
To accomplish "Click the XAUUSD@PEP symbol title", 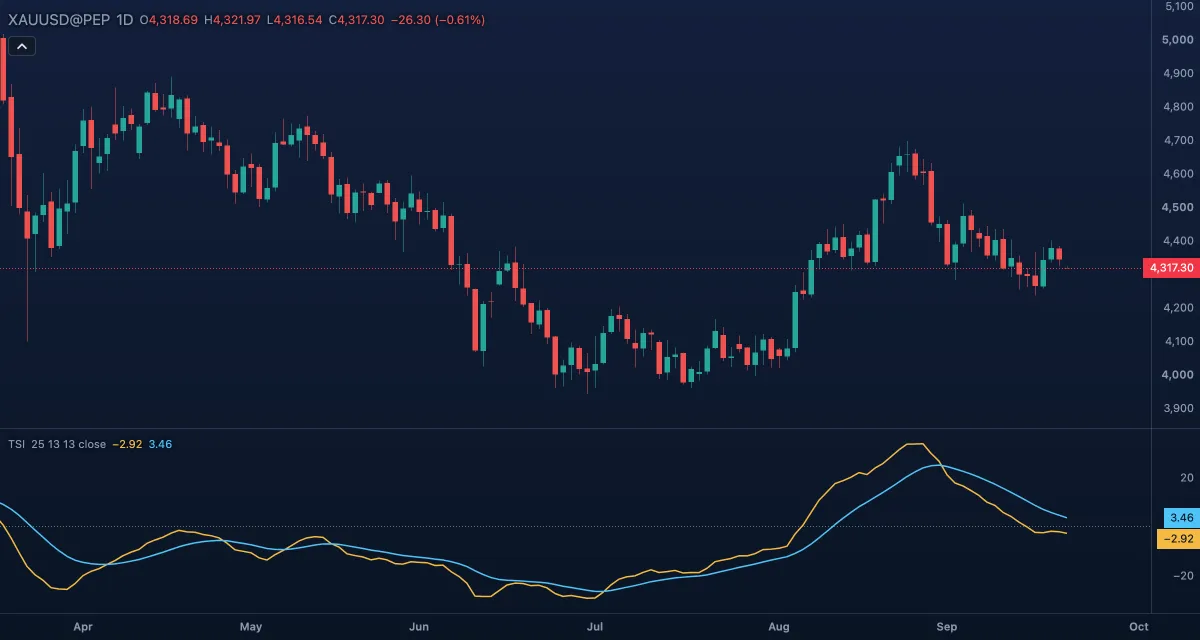I will pos(57,19).
